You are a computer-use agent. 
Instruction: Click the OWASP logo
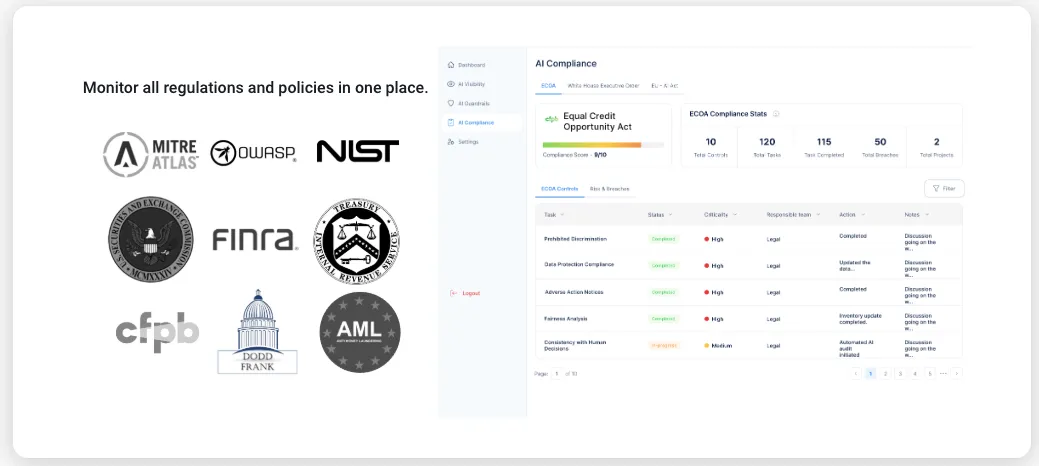(253, 153)
